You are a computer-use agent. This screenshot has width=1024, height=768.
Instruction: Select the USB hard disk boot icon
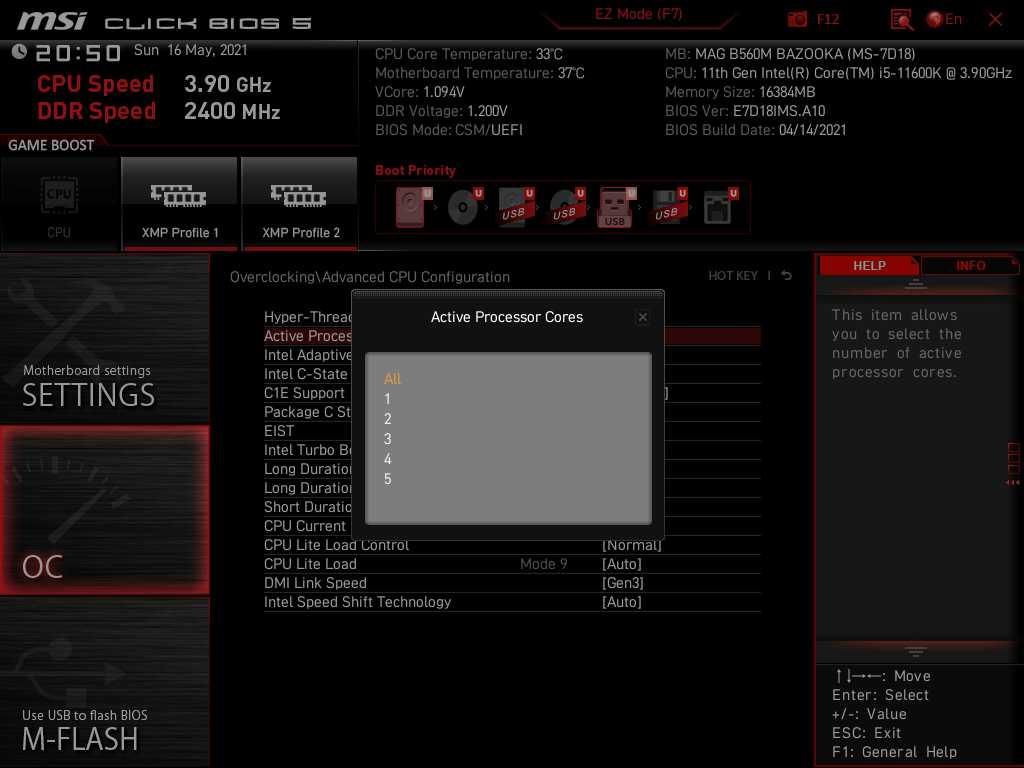pyautogui.click(x=515, y=207)
